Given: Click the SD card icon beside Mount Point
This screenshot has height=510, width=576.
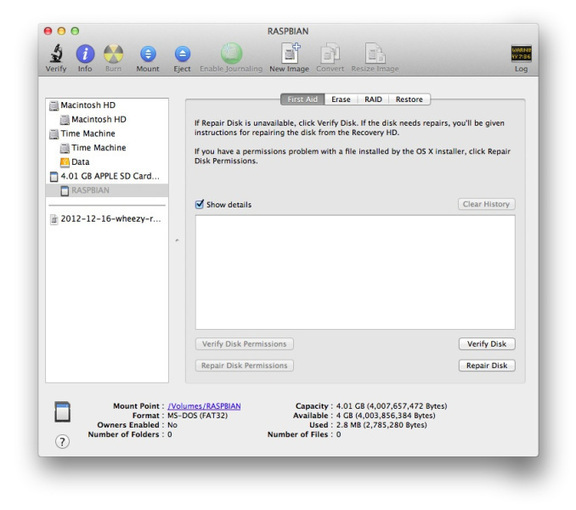Looking at the screenshot, I should pos(62,412).
